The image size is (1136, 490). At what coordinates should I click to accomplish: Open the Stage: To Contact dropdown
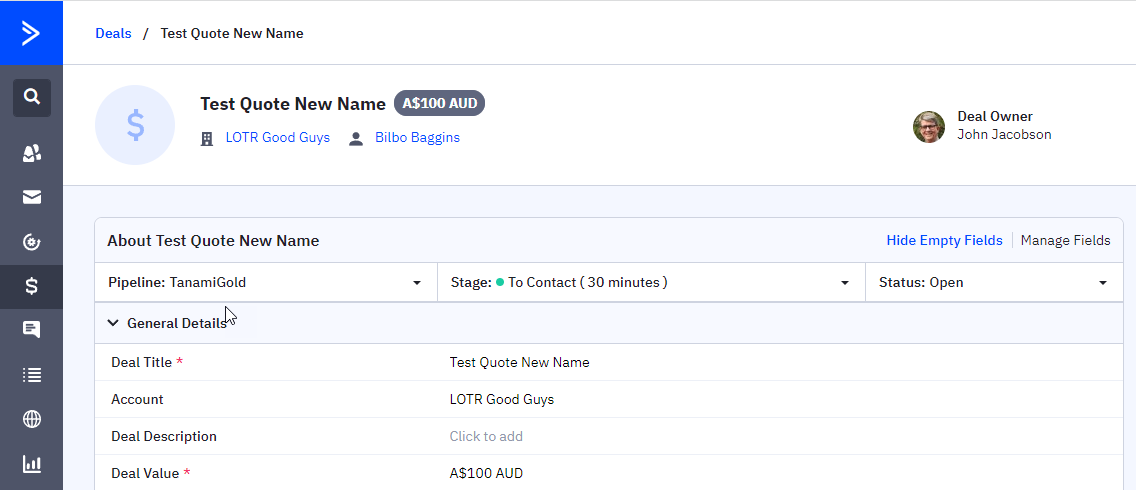(x=650, y=283)
